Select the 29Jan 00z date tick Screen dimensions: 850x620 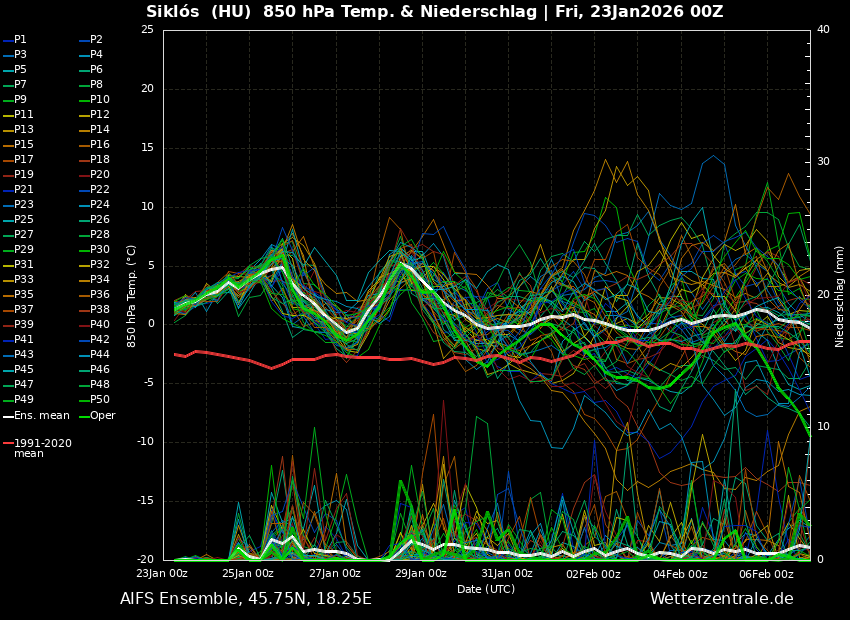pyautogui.click(x=421, y=574)
